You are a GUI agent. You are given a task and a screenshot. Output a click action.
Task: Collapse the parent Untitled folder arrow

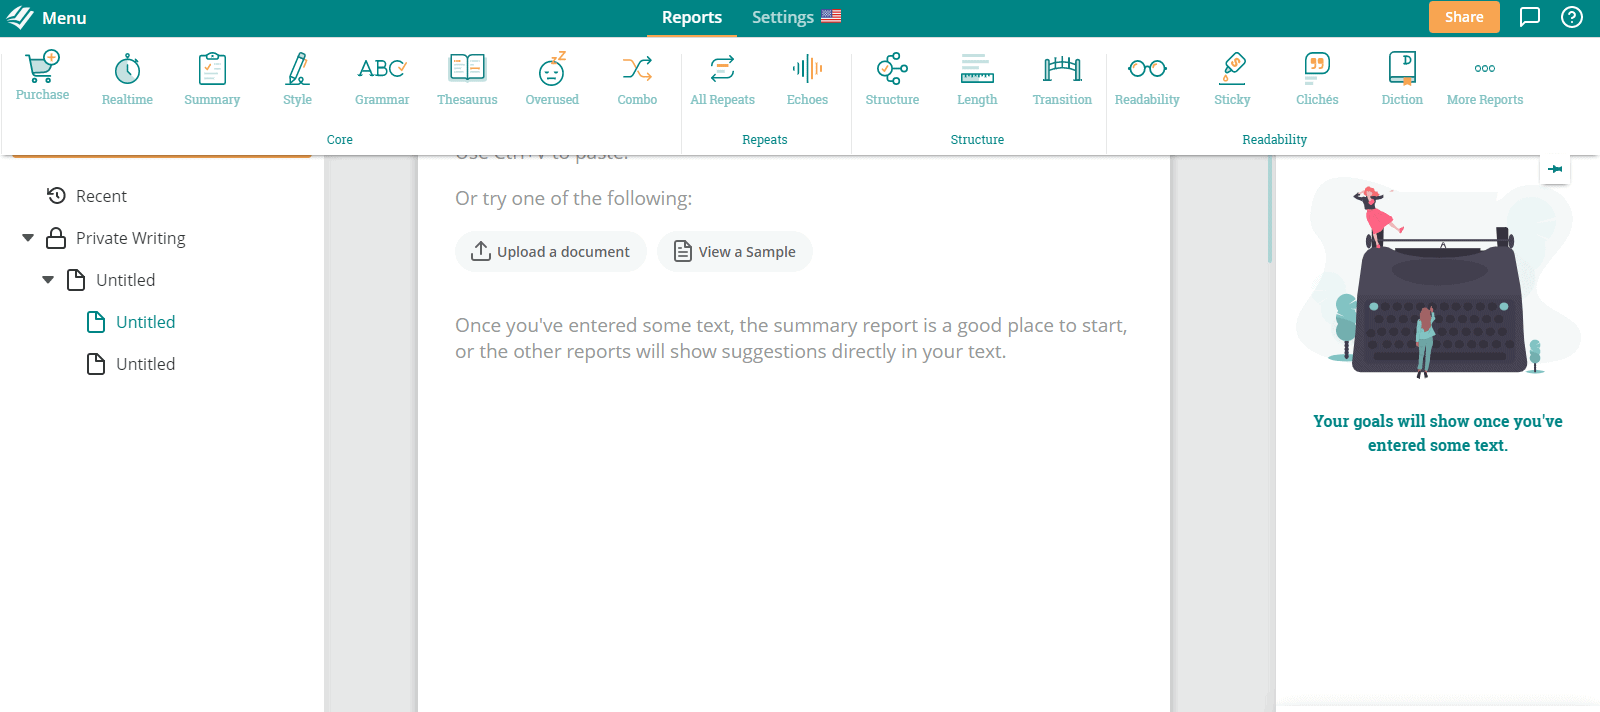coord(48,280)
